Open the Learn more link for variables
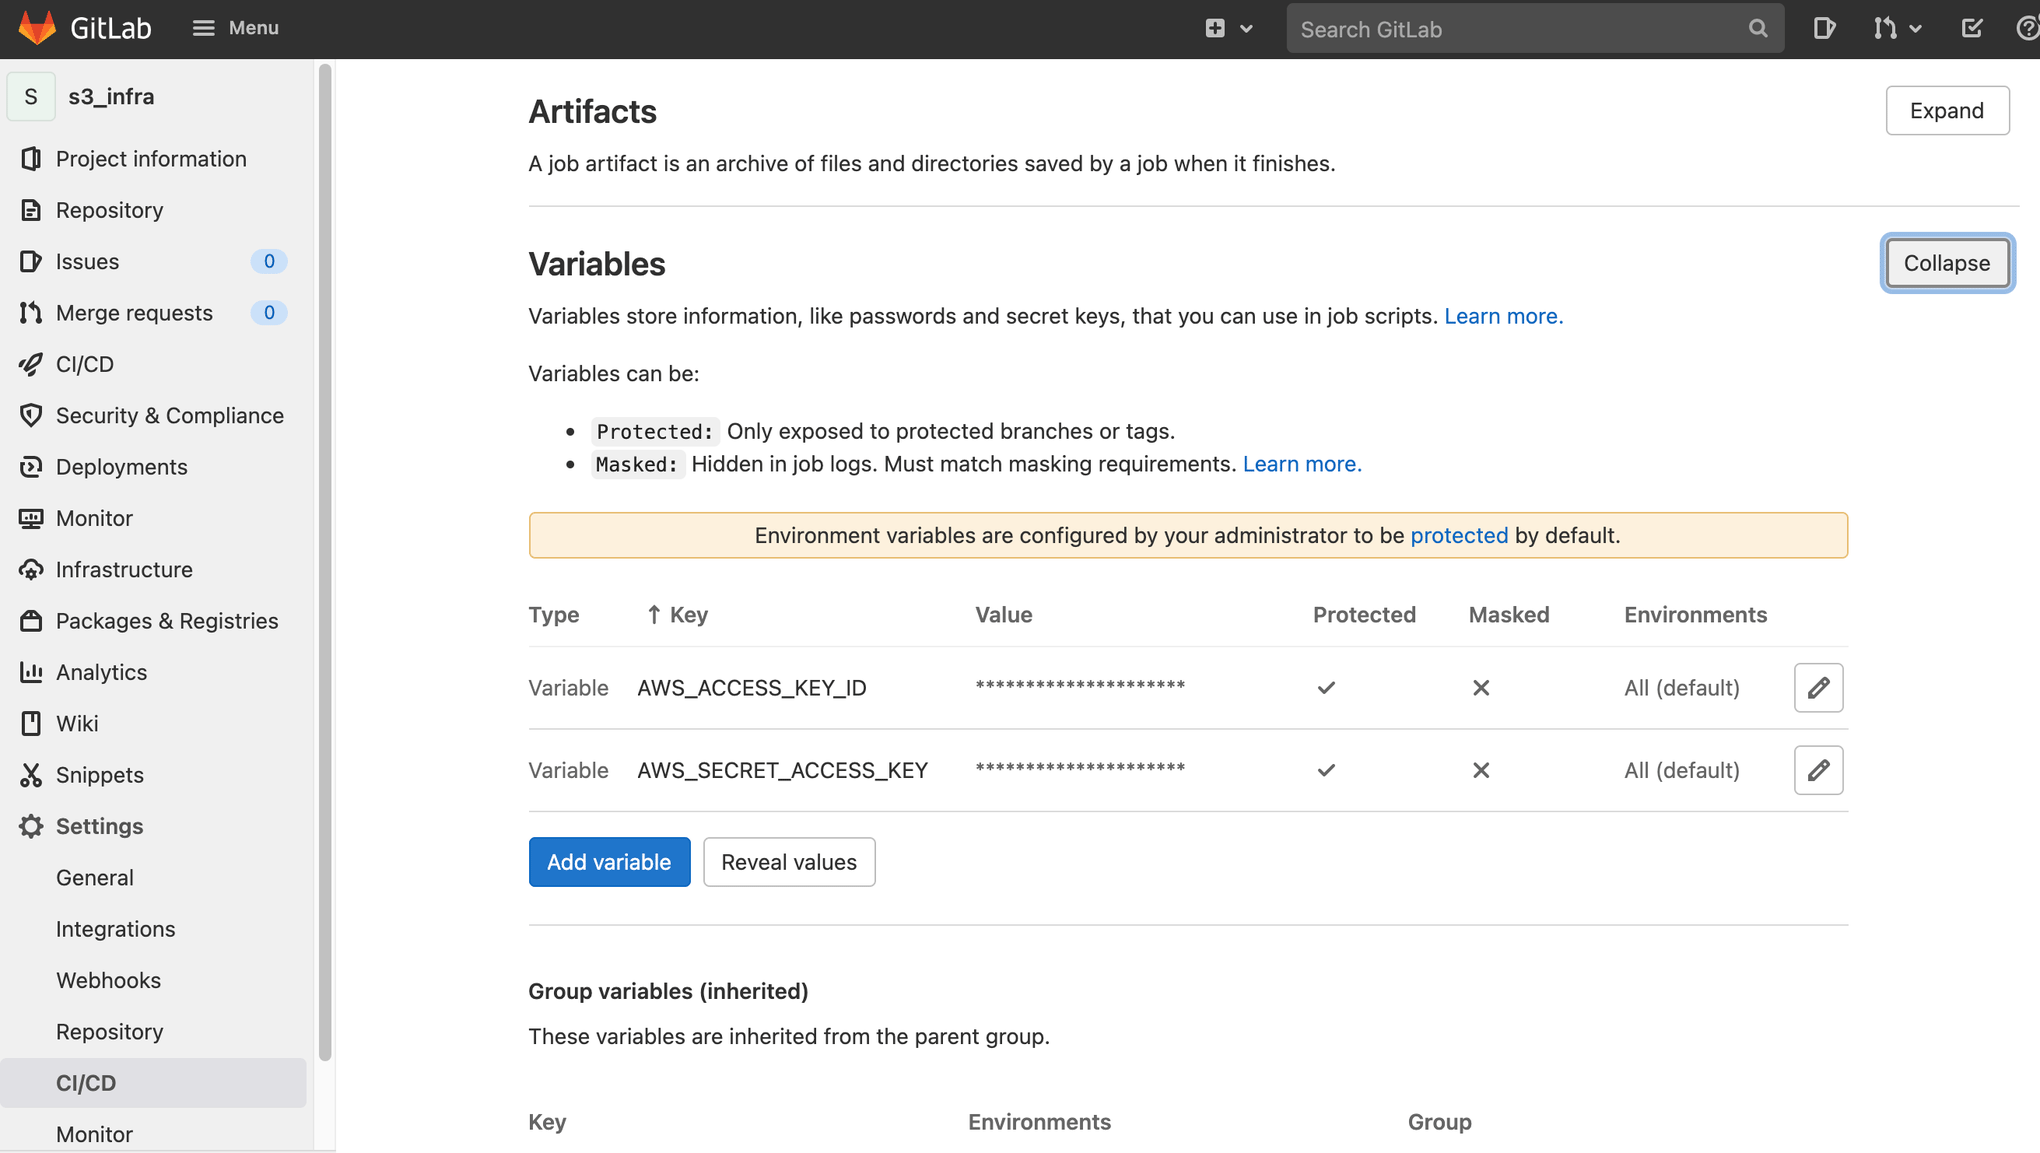 coord(1503,315)
